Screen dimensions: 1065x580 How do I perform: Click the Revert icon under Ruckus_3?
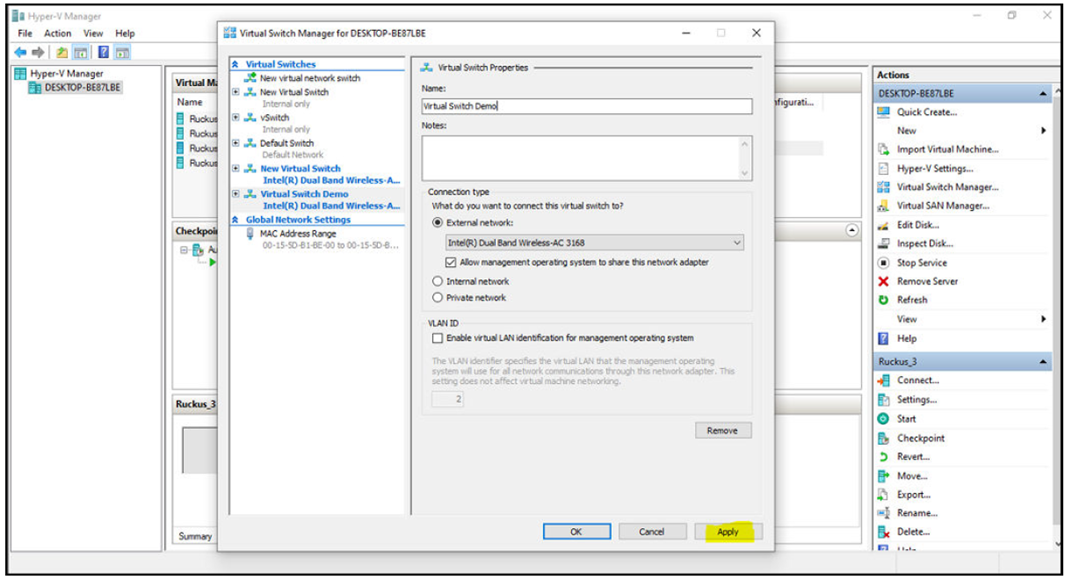coord(883,457)
